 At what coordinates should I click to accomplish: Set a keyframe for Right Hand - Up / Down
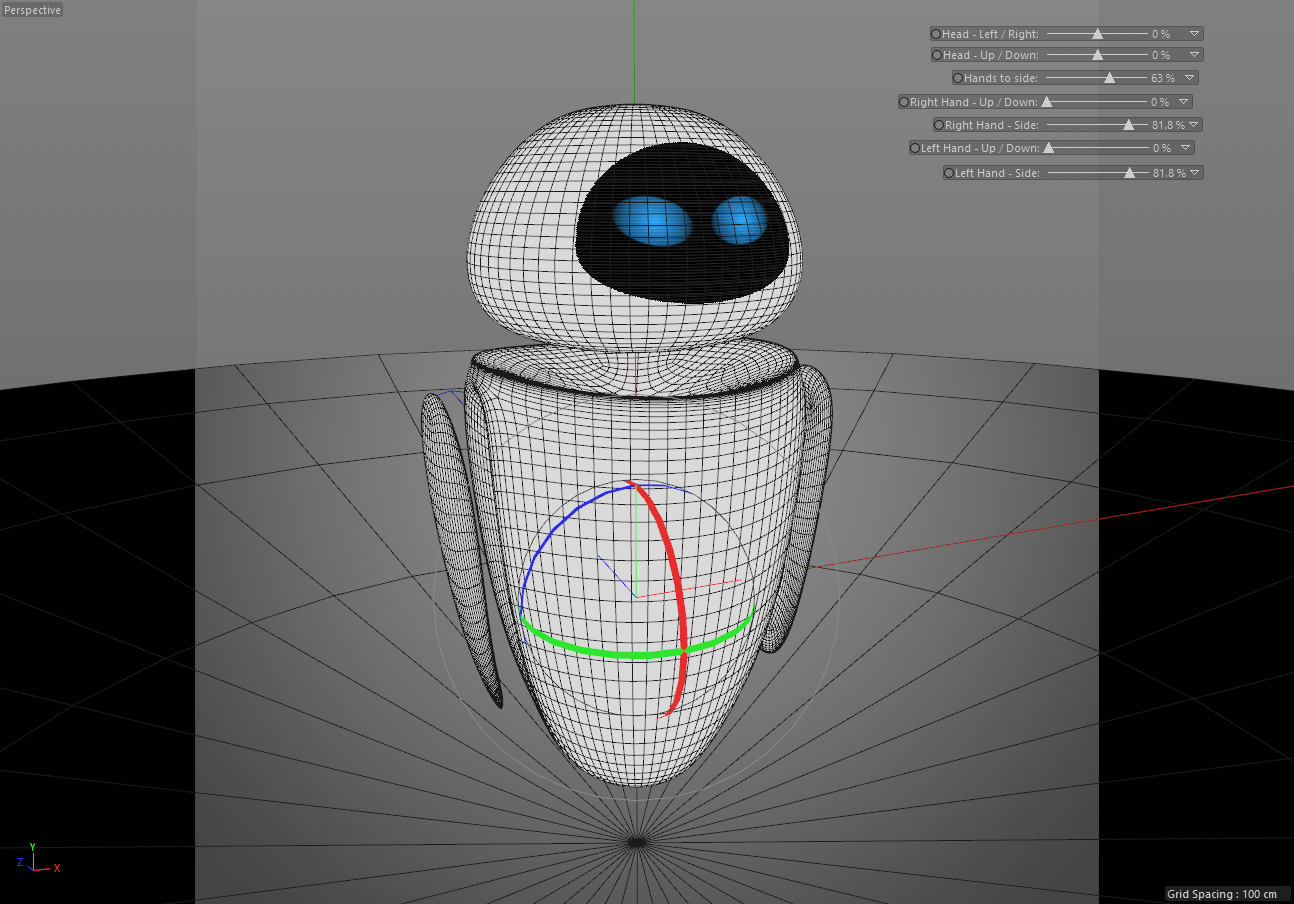click(903, 101)
